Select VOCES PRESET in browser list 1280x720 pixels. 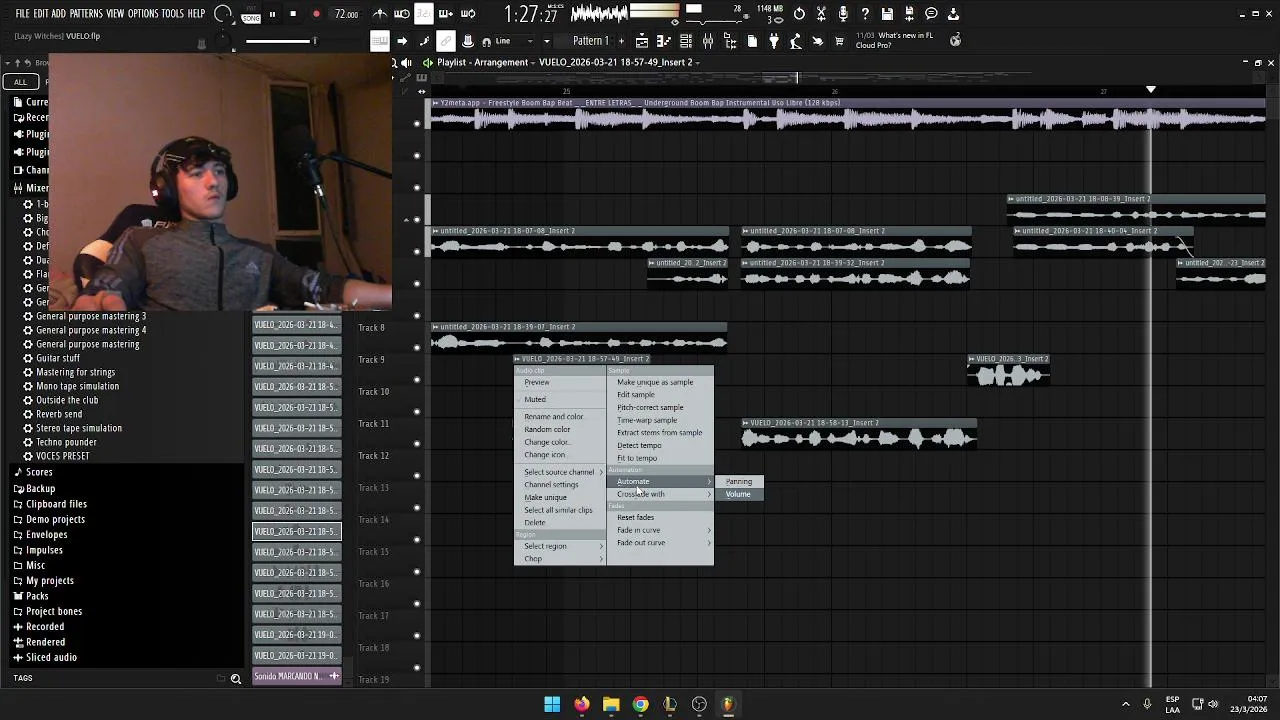62,456
